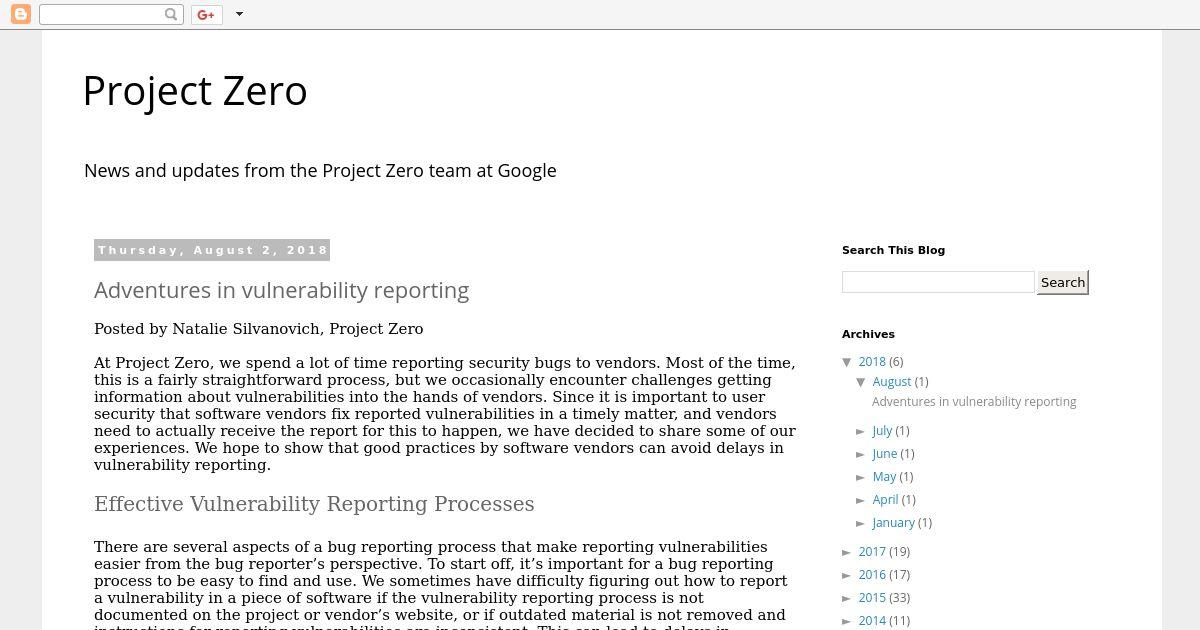
Task: Open the navbar dropdown arrow
Action: [x=239, y=14]
